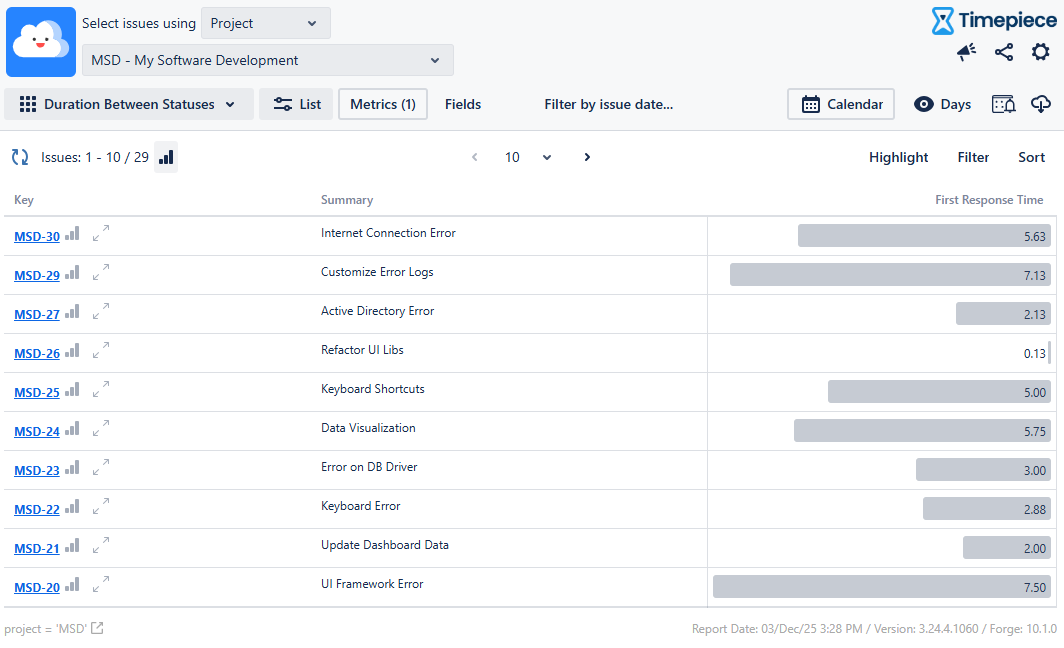This screenshot has height=648, width=1064.
Task: Open bar chart icon for MSD-27
Action: coord(73,312)
